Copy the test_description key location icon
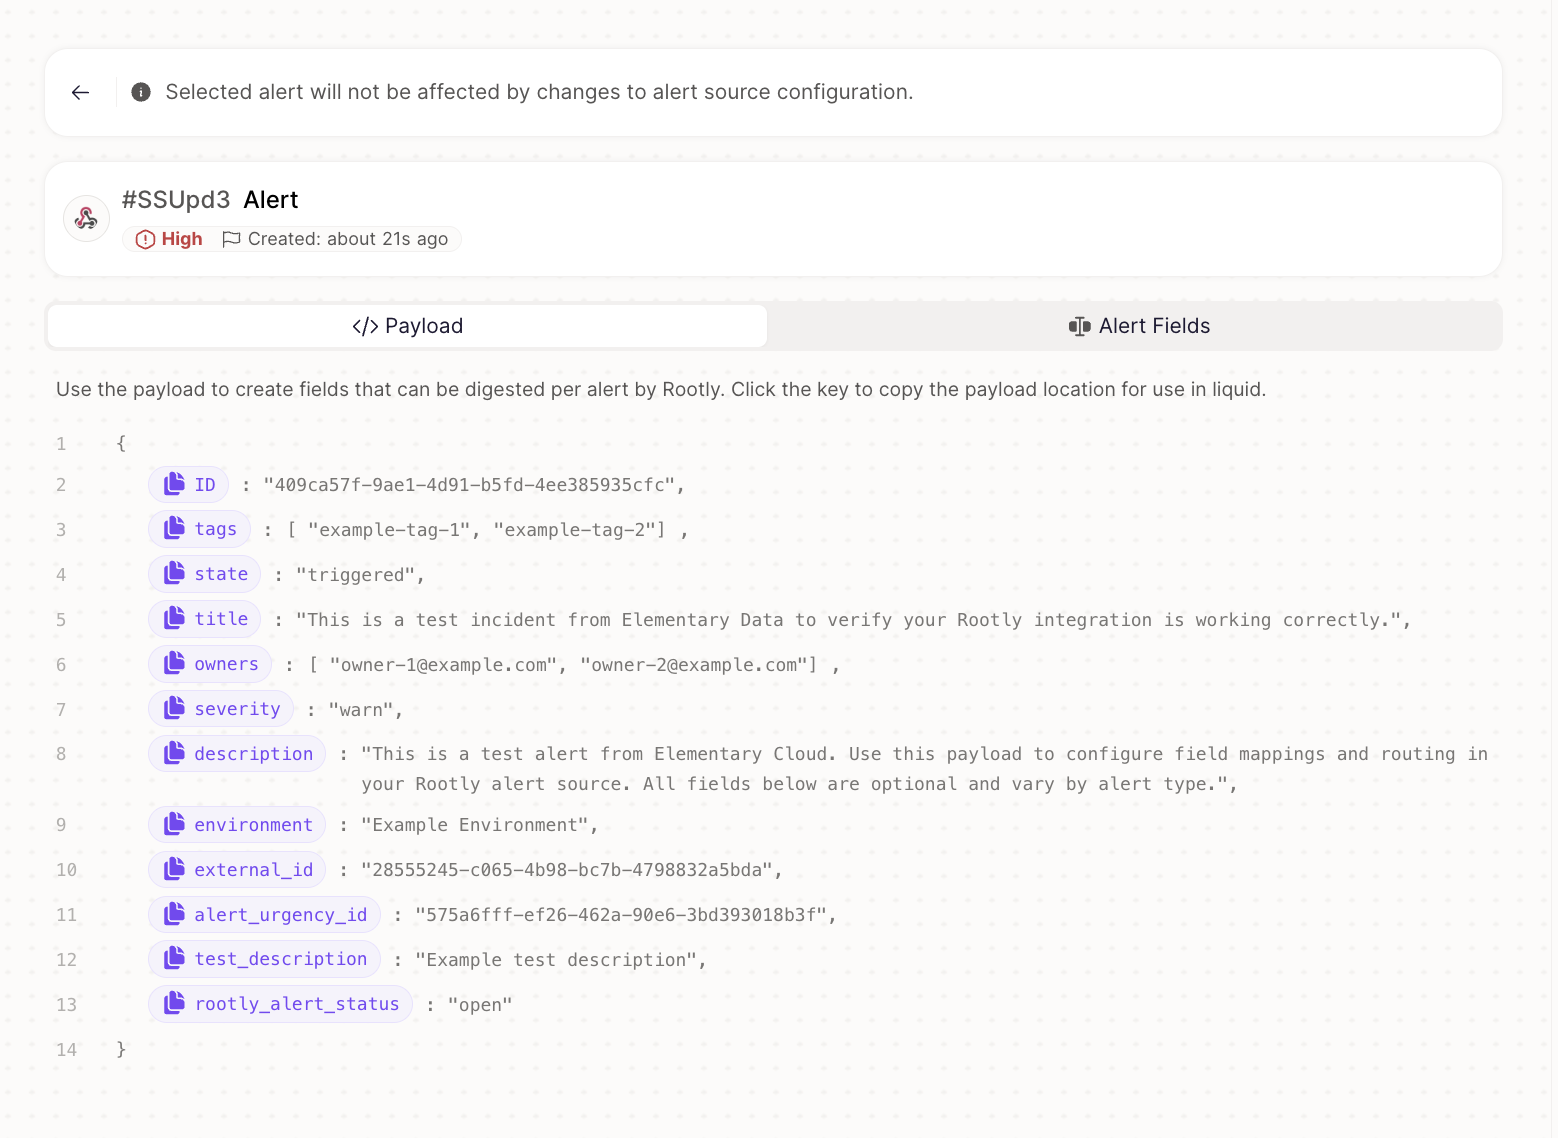This screenshot has width=1558, height=1138. click(x=175, y=958)
